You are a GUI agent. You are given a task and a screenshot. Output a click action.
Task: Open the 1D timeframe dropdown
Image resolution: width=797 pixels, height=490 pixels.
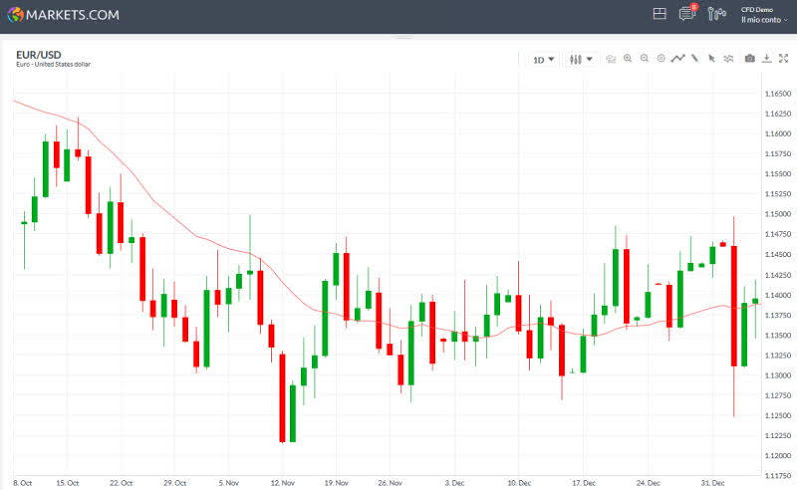coord(543,60)
